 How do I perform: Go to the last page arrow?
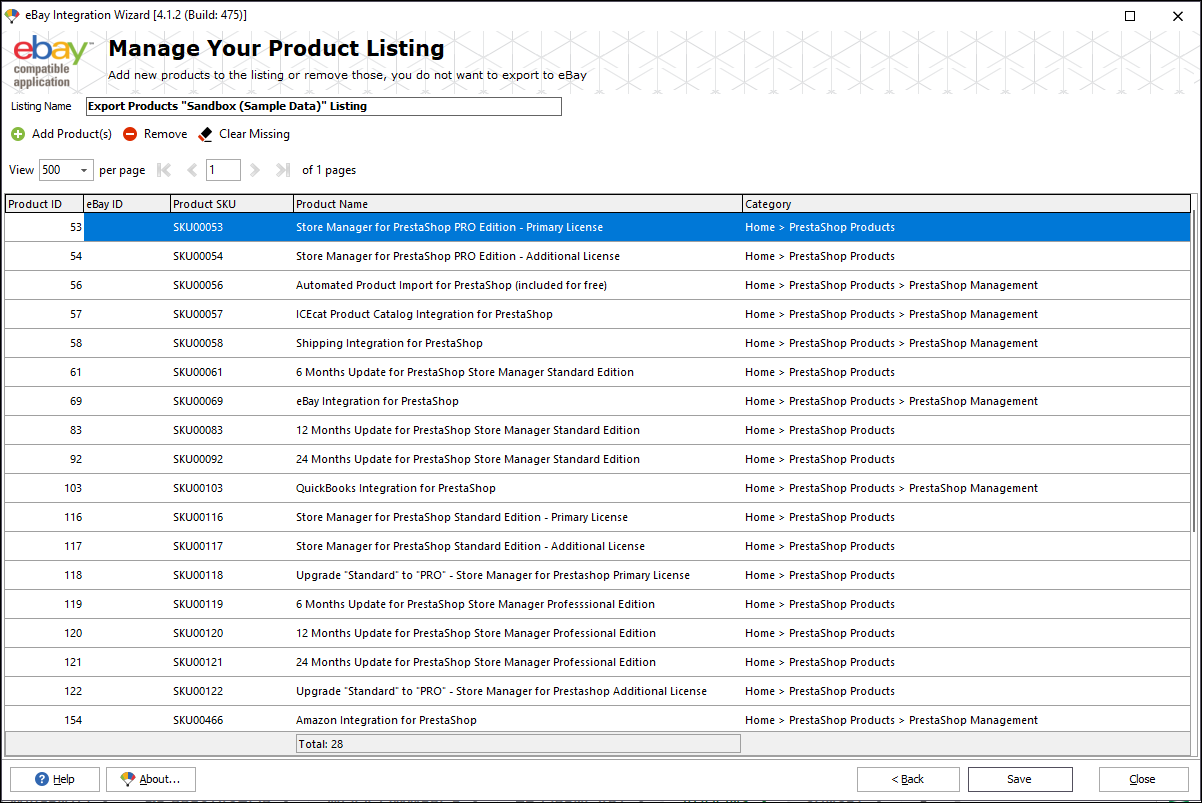pyautogui.click(x=283, y=170)
